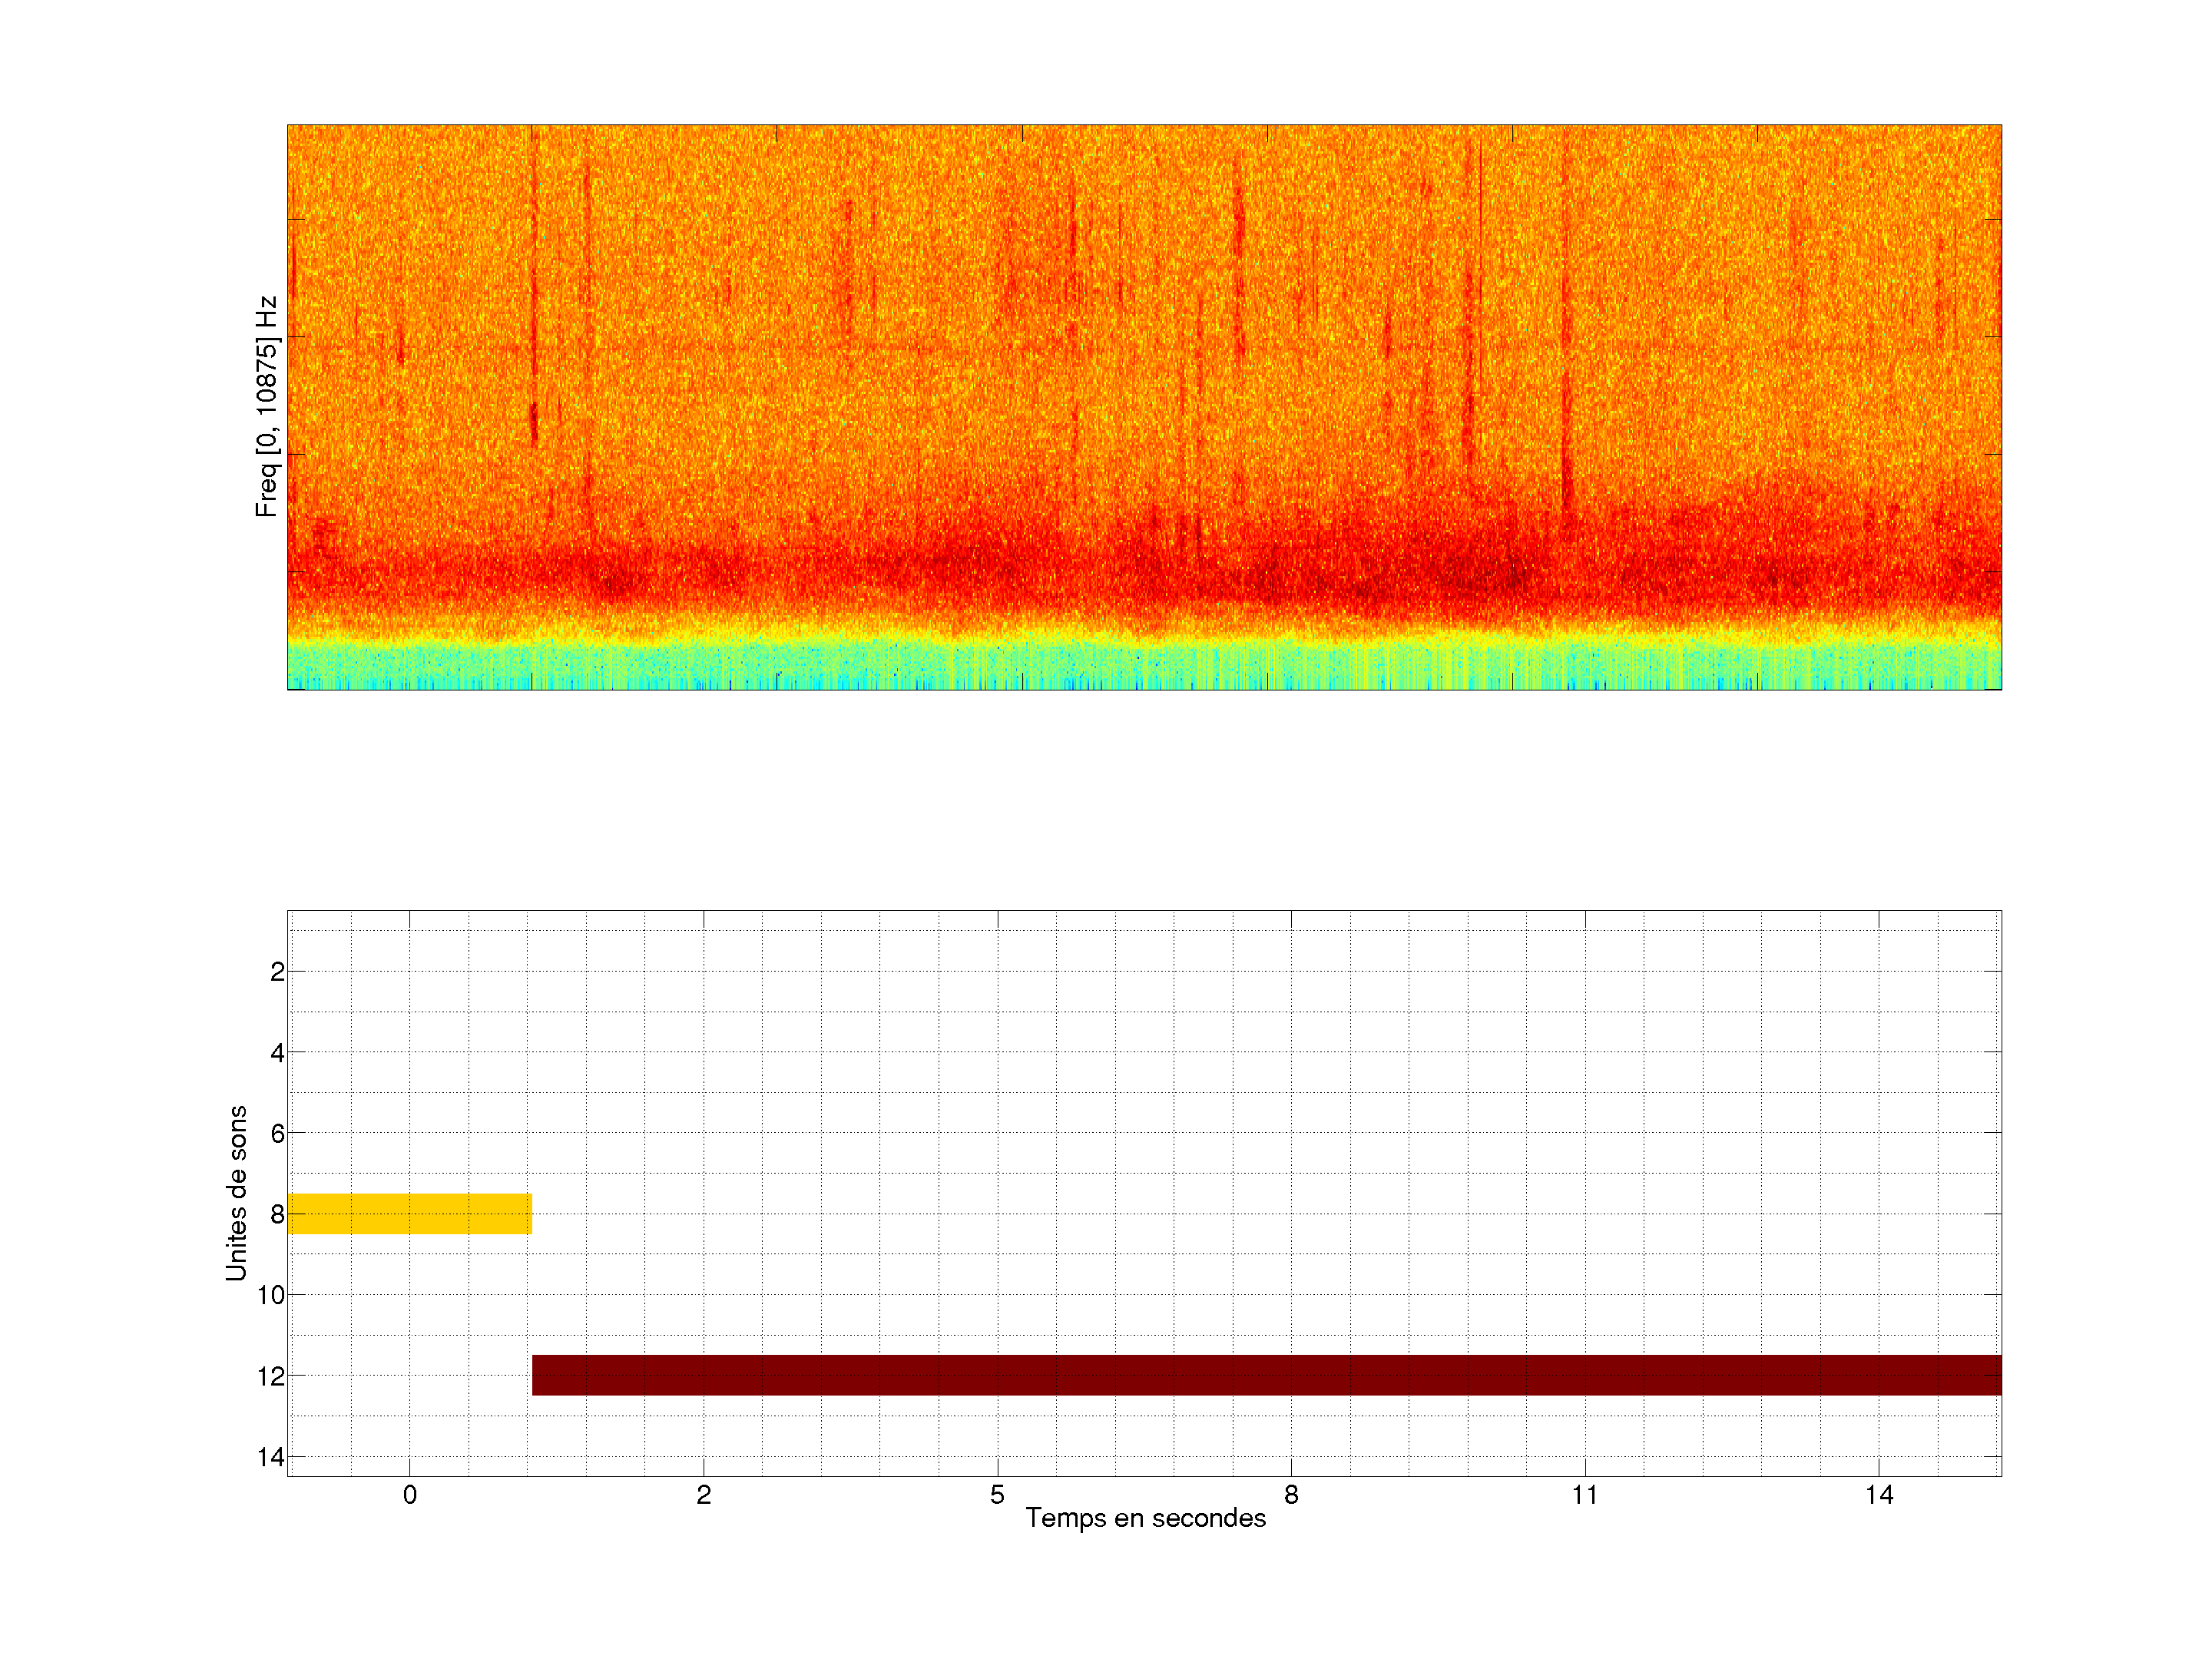Viewport: 2212px width, 1659px height.
Task: Click the dark red bar at unit 12
Action: 1266,1375
